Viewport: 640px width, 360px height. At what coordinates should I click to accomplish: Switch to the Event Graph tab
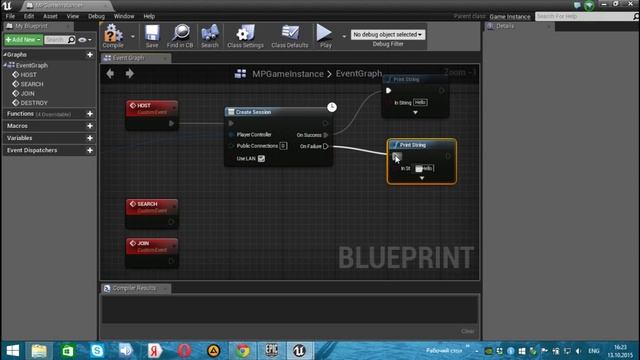(x=136, y=58)
